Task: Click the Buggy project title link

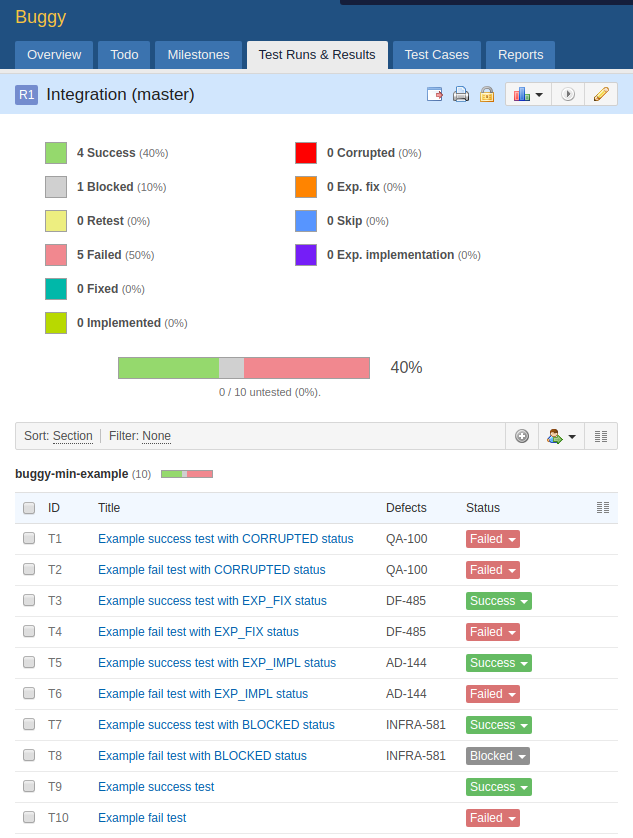Action: (x=41, y=17)
